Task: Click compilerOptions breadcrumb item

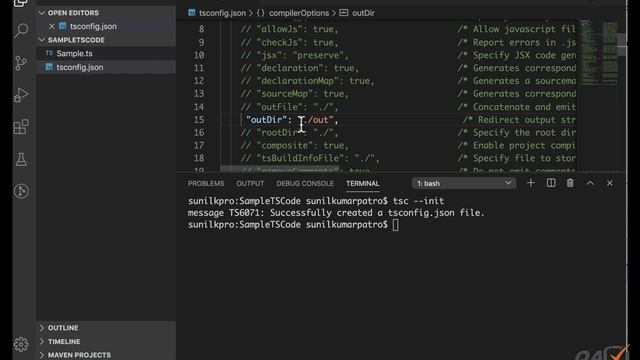Action: click(x=299, y=13)
